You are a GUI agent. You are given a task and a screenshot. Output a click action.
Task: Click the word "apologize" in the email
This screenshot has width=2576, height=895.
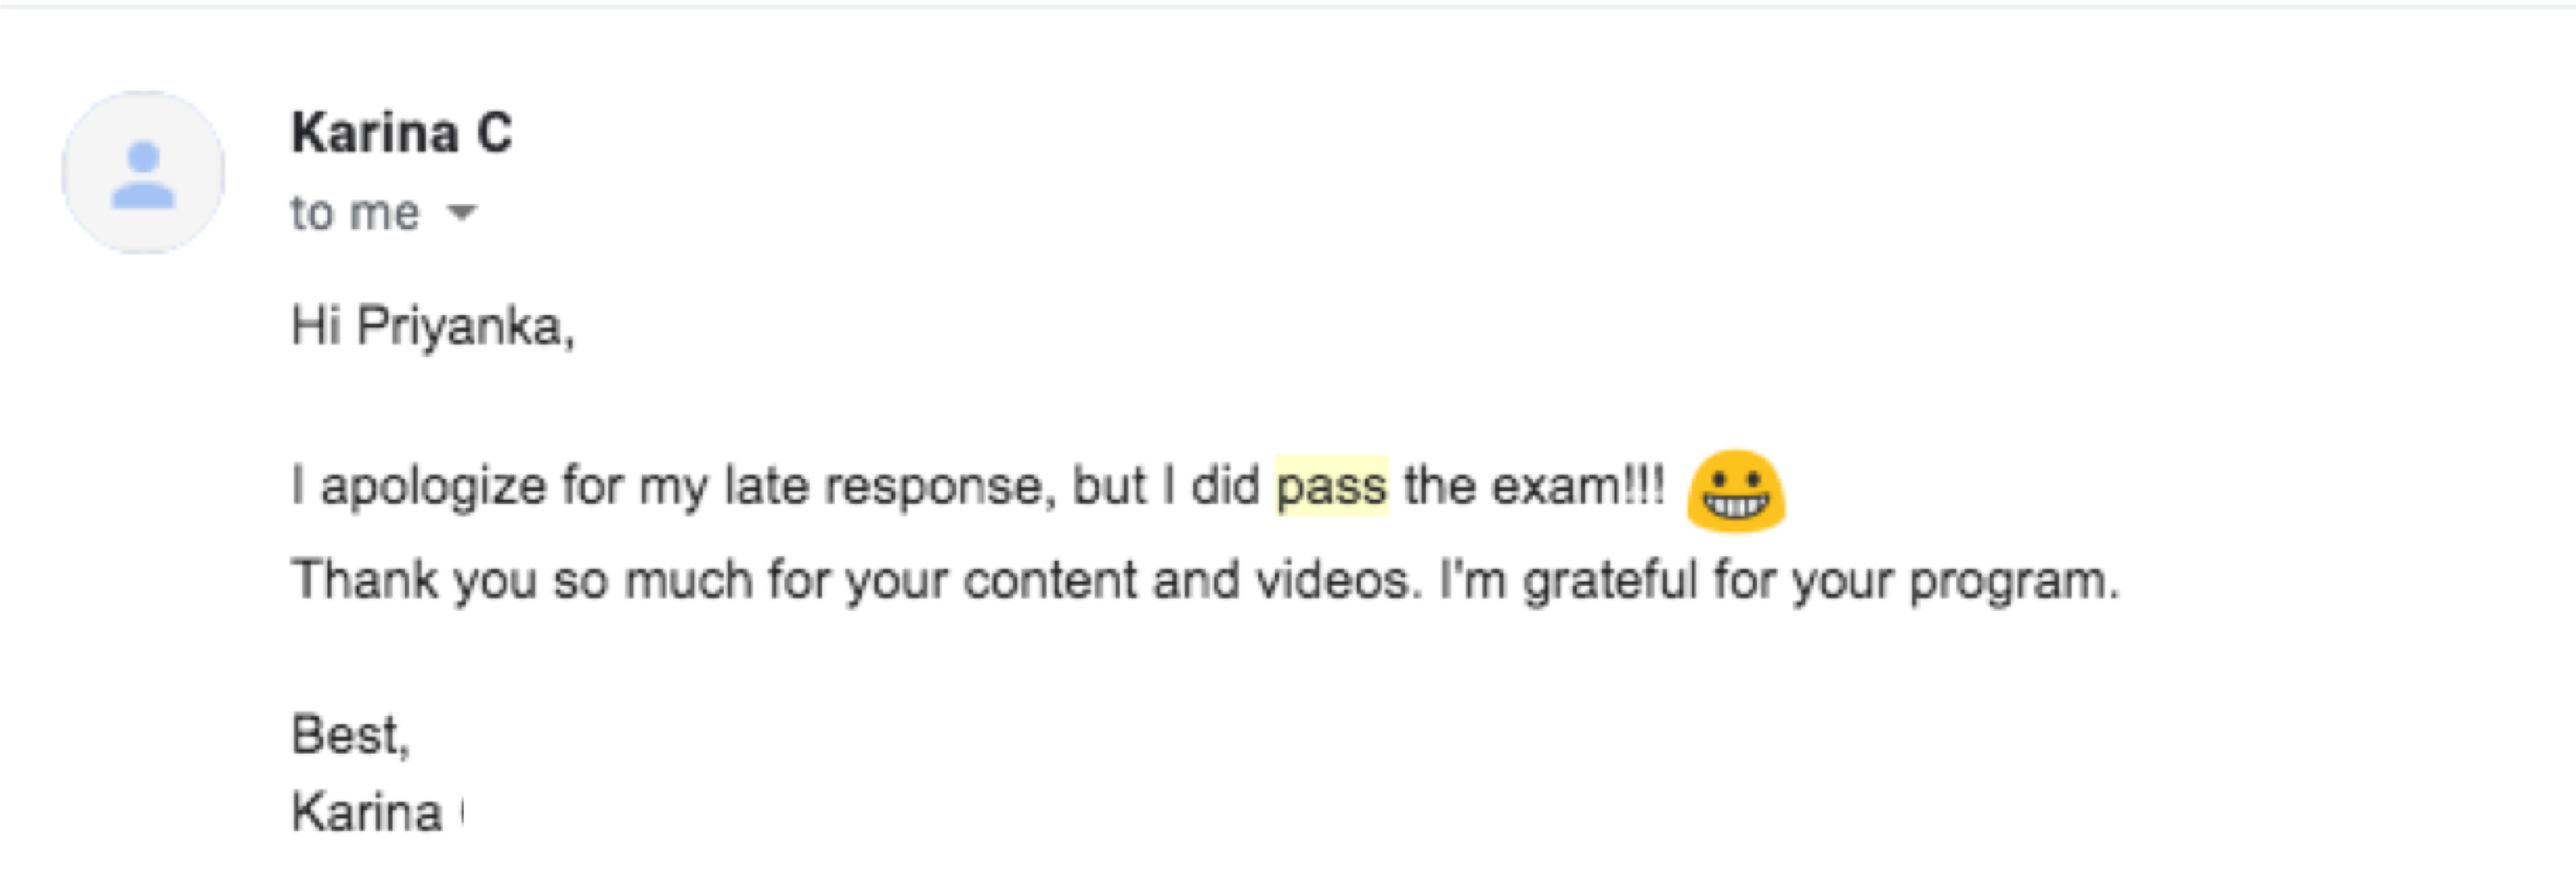pos(433,487)
